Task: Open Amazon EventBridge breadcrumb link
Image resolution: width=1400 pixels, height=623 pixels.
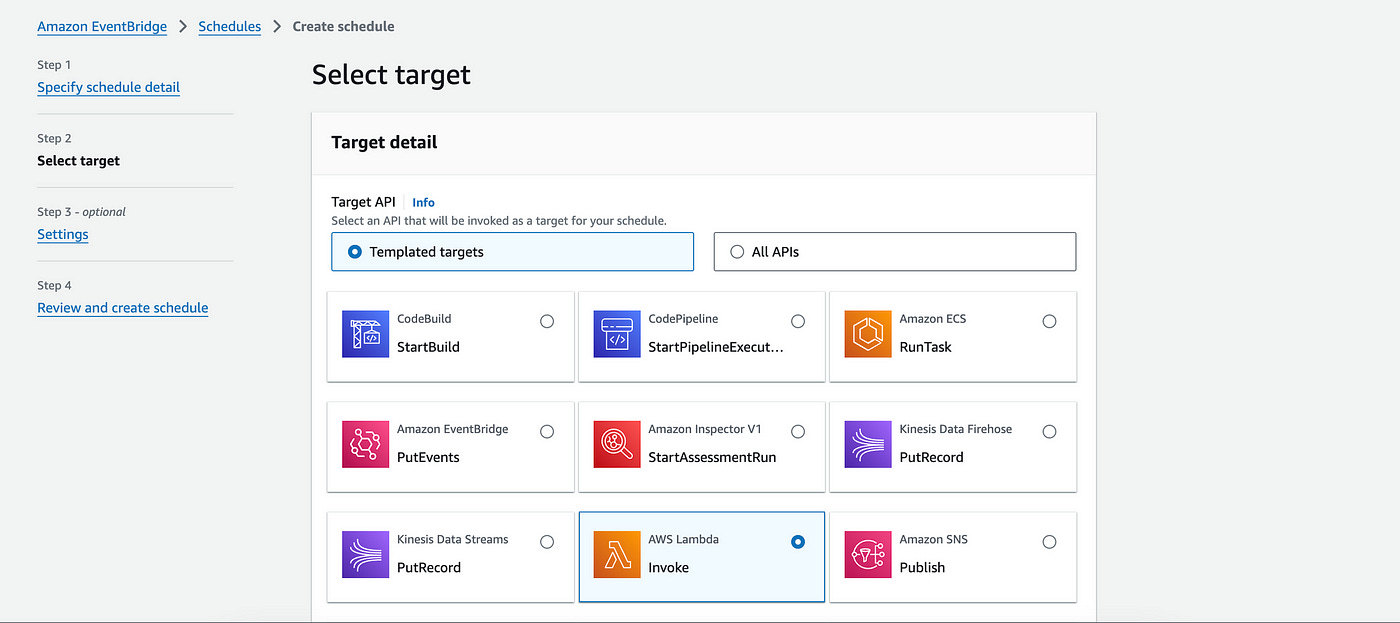Action: tap(102, 27)
